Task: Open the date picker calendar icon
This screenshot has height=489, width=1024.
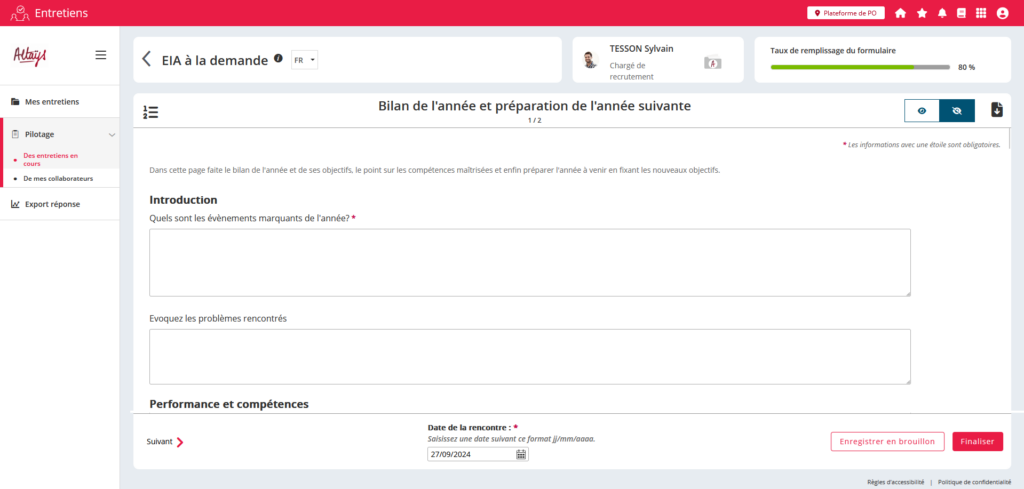Action: tap(521, 454)
